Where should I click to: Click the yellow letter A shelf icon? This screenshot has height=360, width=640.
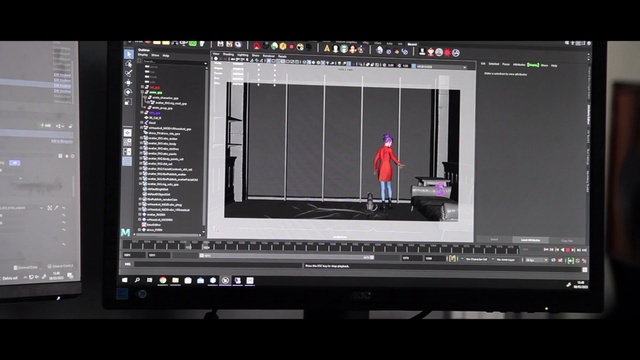[327, 49]
